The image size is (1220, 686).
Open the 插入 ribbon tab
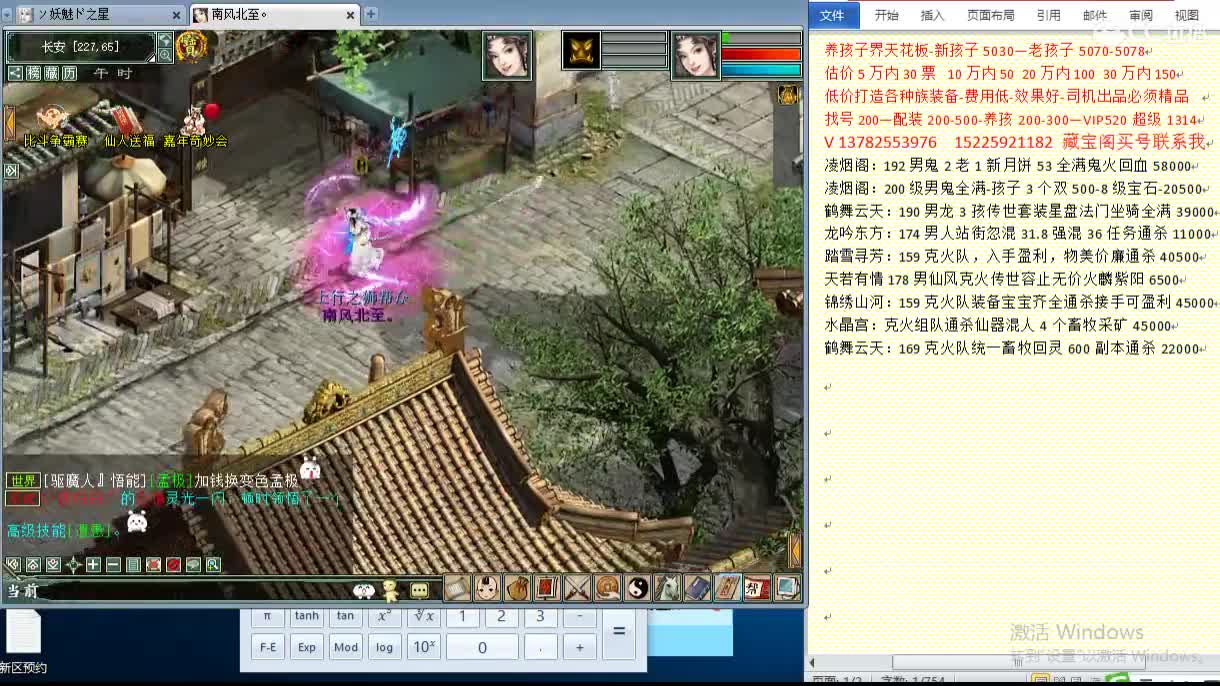[932, 15]
